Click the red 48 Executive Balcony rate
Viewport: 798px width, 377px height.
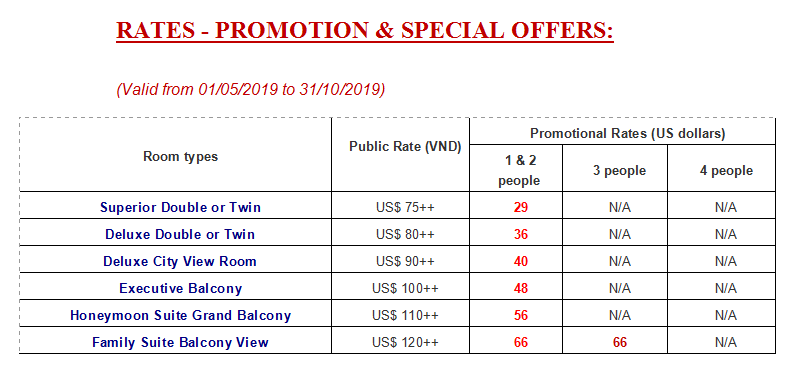pyautogui.click(x=521, y=288)
